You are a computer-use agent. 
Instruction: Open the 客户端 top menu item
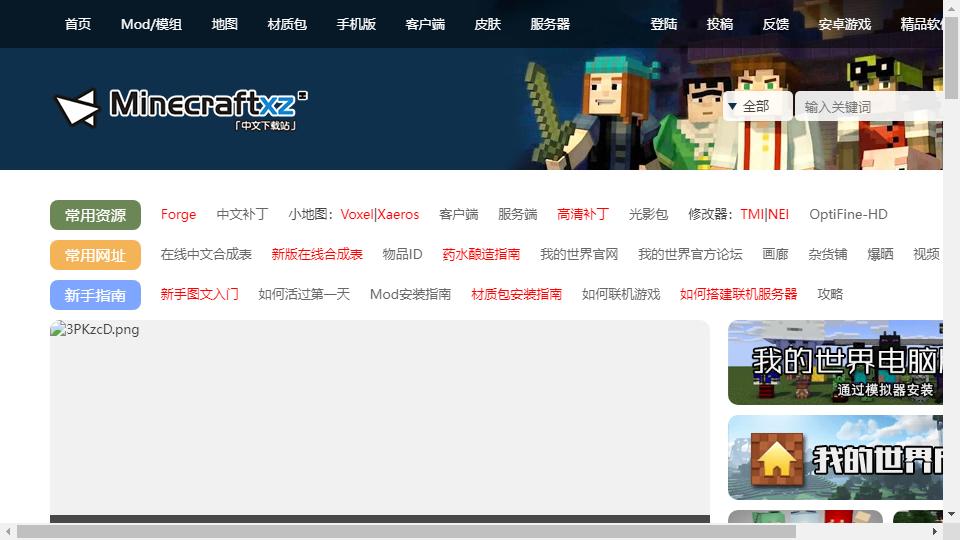[x=425, y=24]
